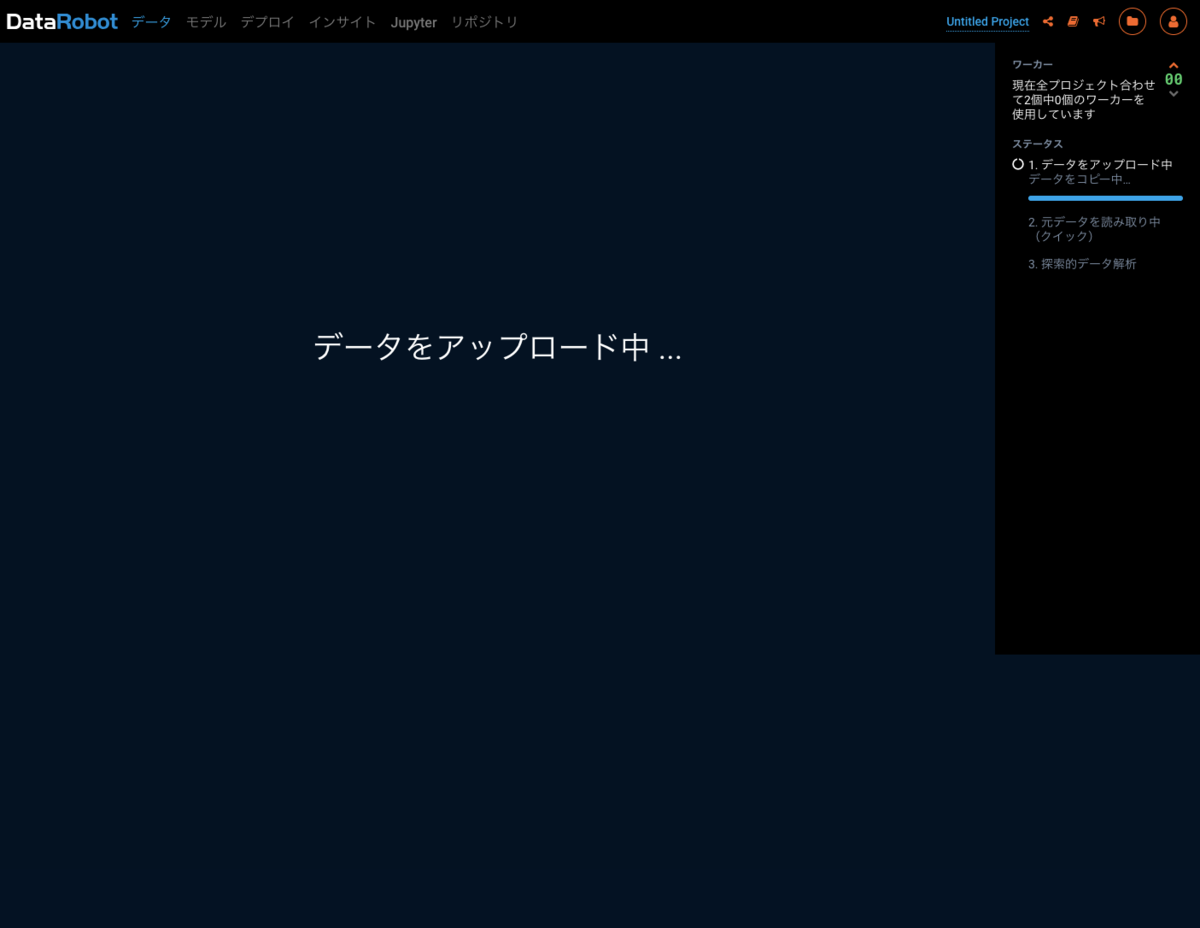Increase worker count with up arrow
The image size is (1200, 928).
tap(1174, 66)
